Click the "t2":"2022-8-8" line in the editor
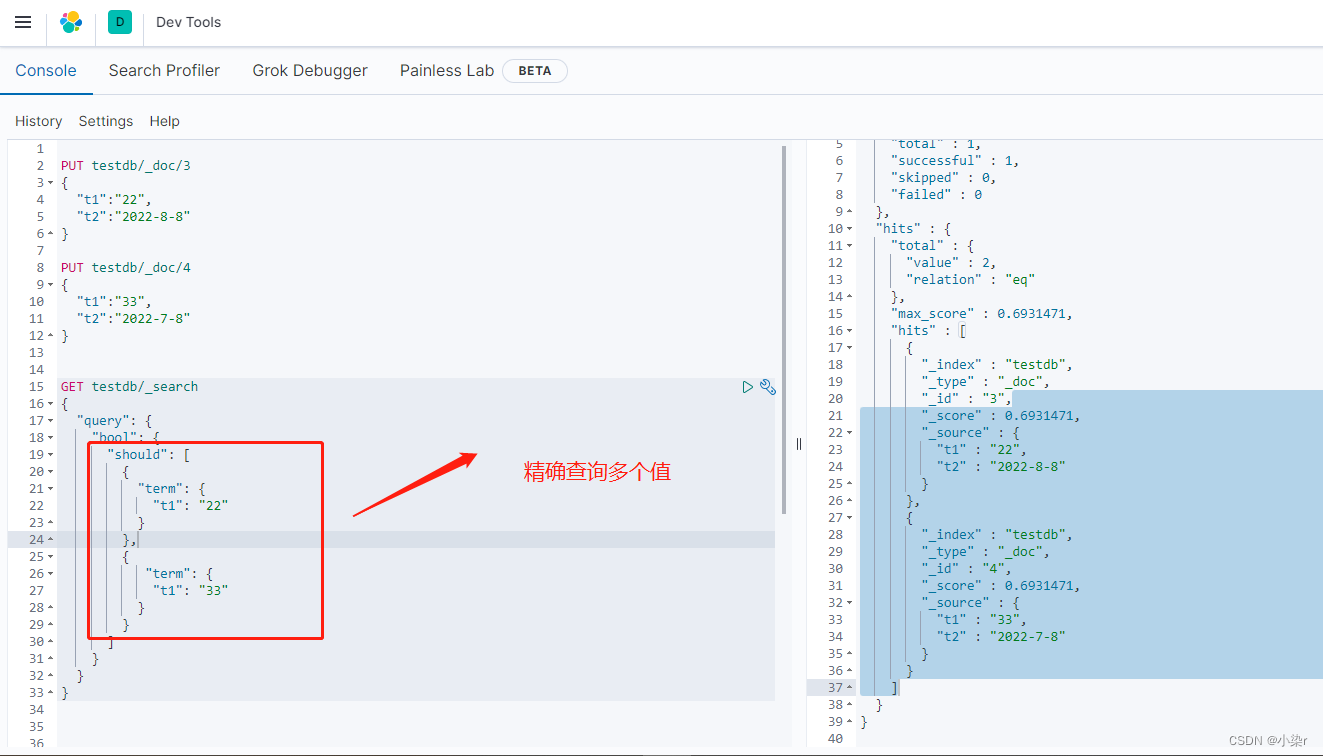Screen dimensions: 1323x756 tap(133, 217)
